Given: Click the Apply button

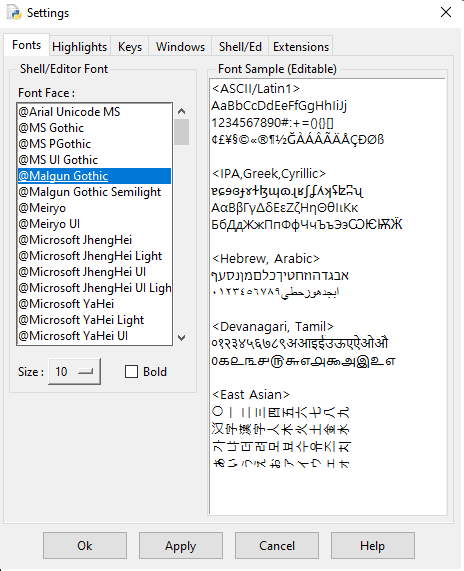Looking at the screenshot, I should 181,546.
